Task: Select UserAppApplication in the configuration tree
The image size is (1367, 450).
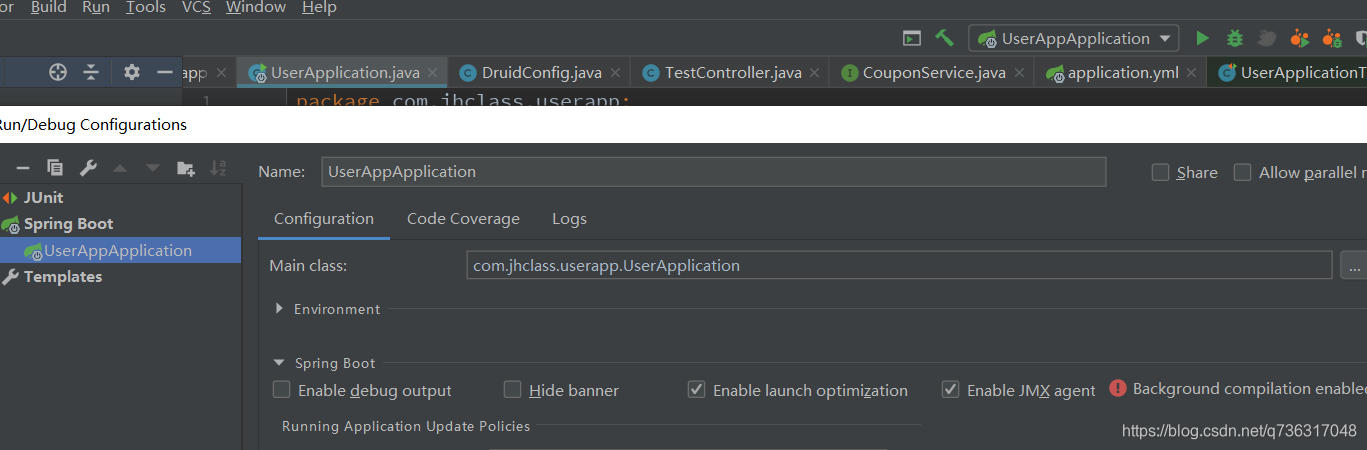Action: pyautogui.click(x=120, y=251)
